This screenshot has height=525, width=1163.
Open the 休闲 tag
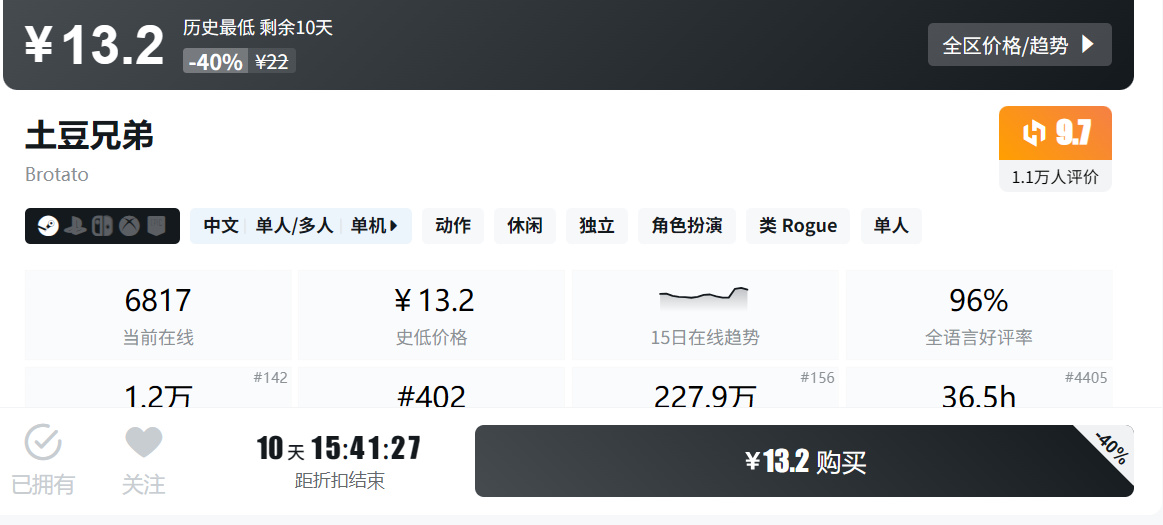tap(524, 226)
